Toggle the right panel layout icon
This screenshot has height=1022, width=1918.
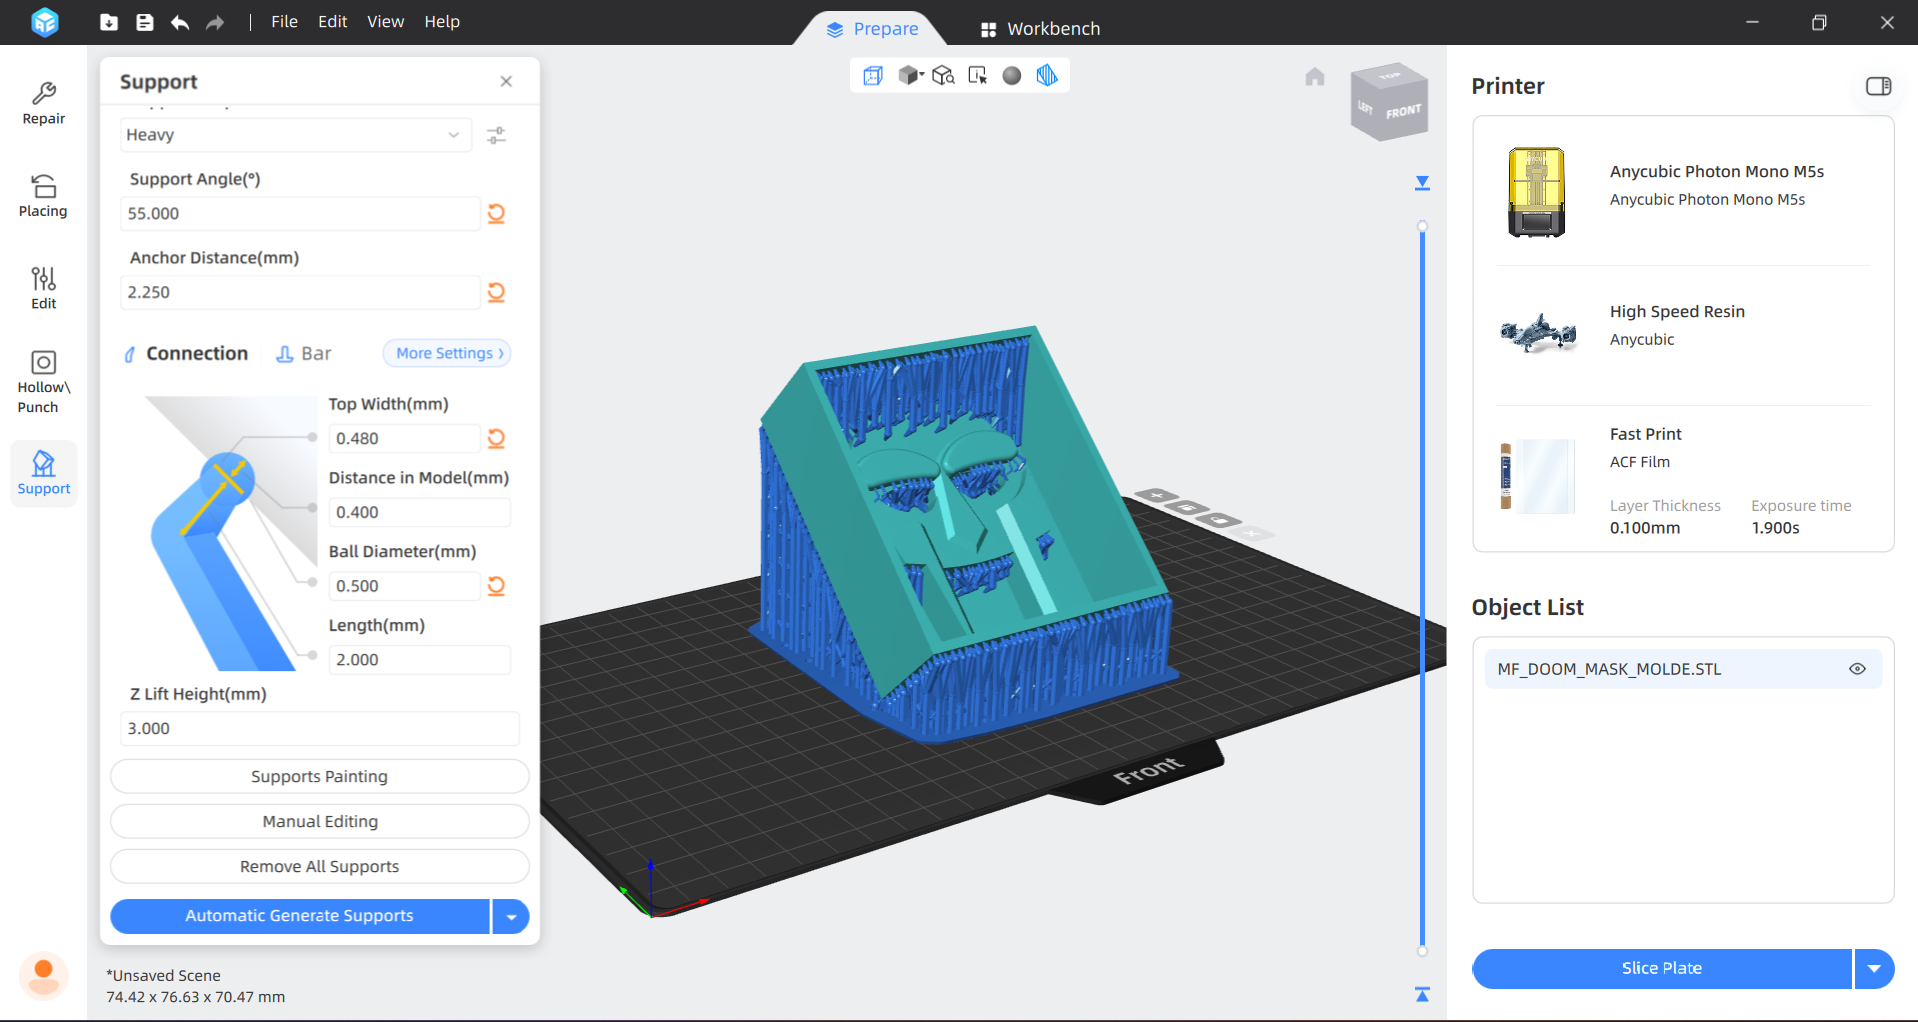pyautogui.click(x=1879, y=86)
